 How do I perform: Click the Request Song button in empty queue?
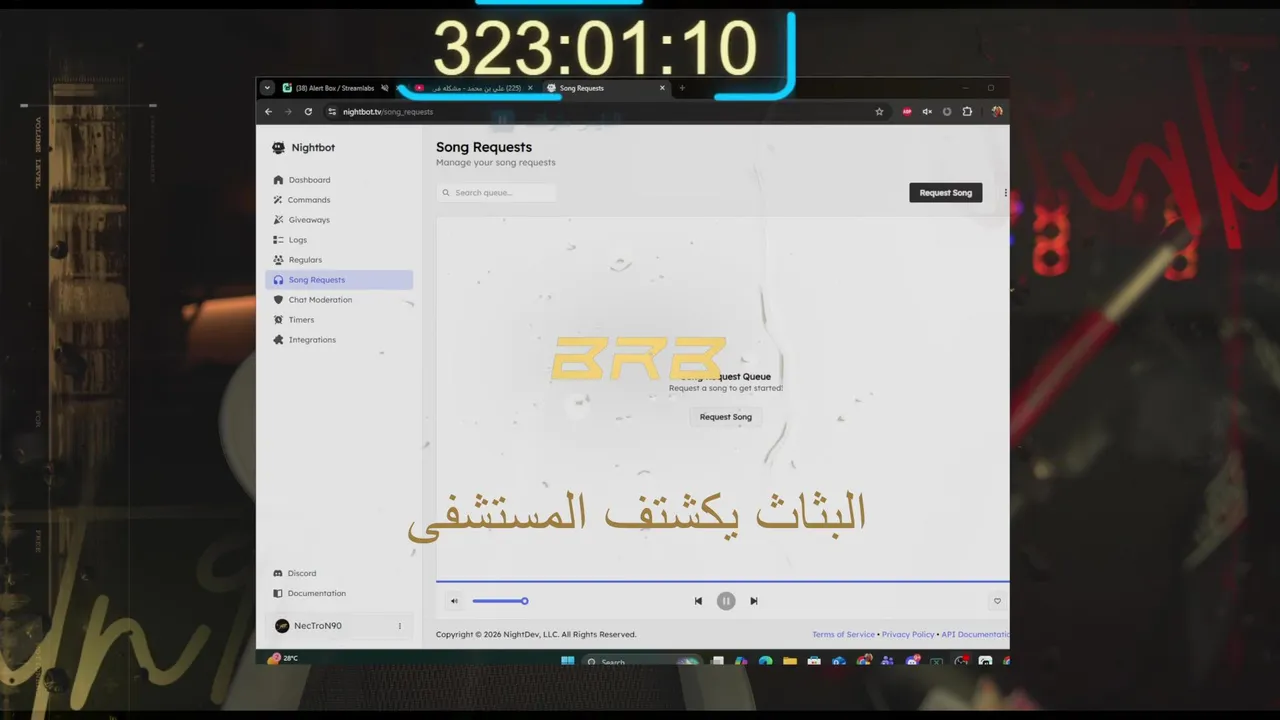[x=726, y=417]
